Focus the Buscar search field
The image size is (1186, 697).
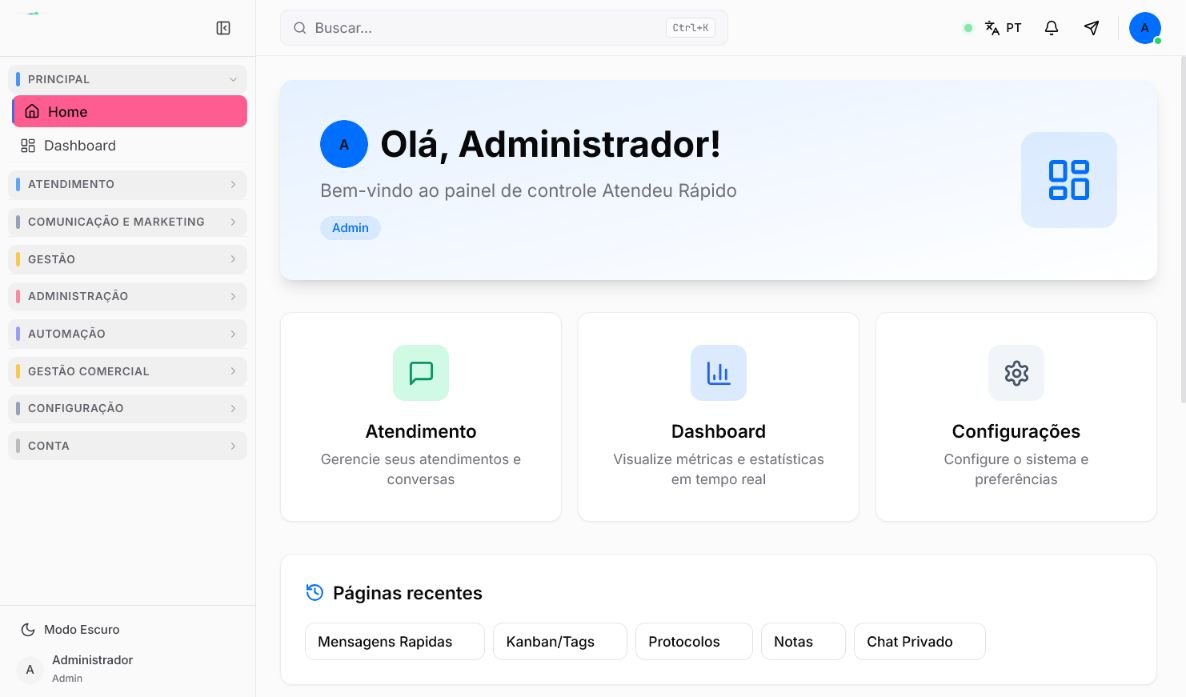504,28
